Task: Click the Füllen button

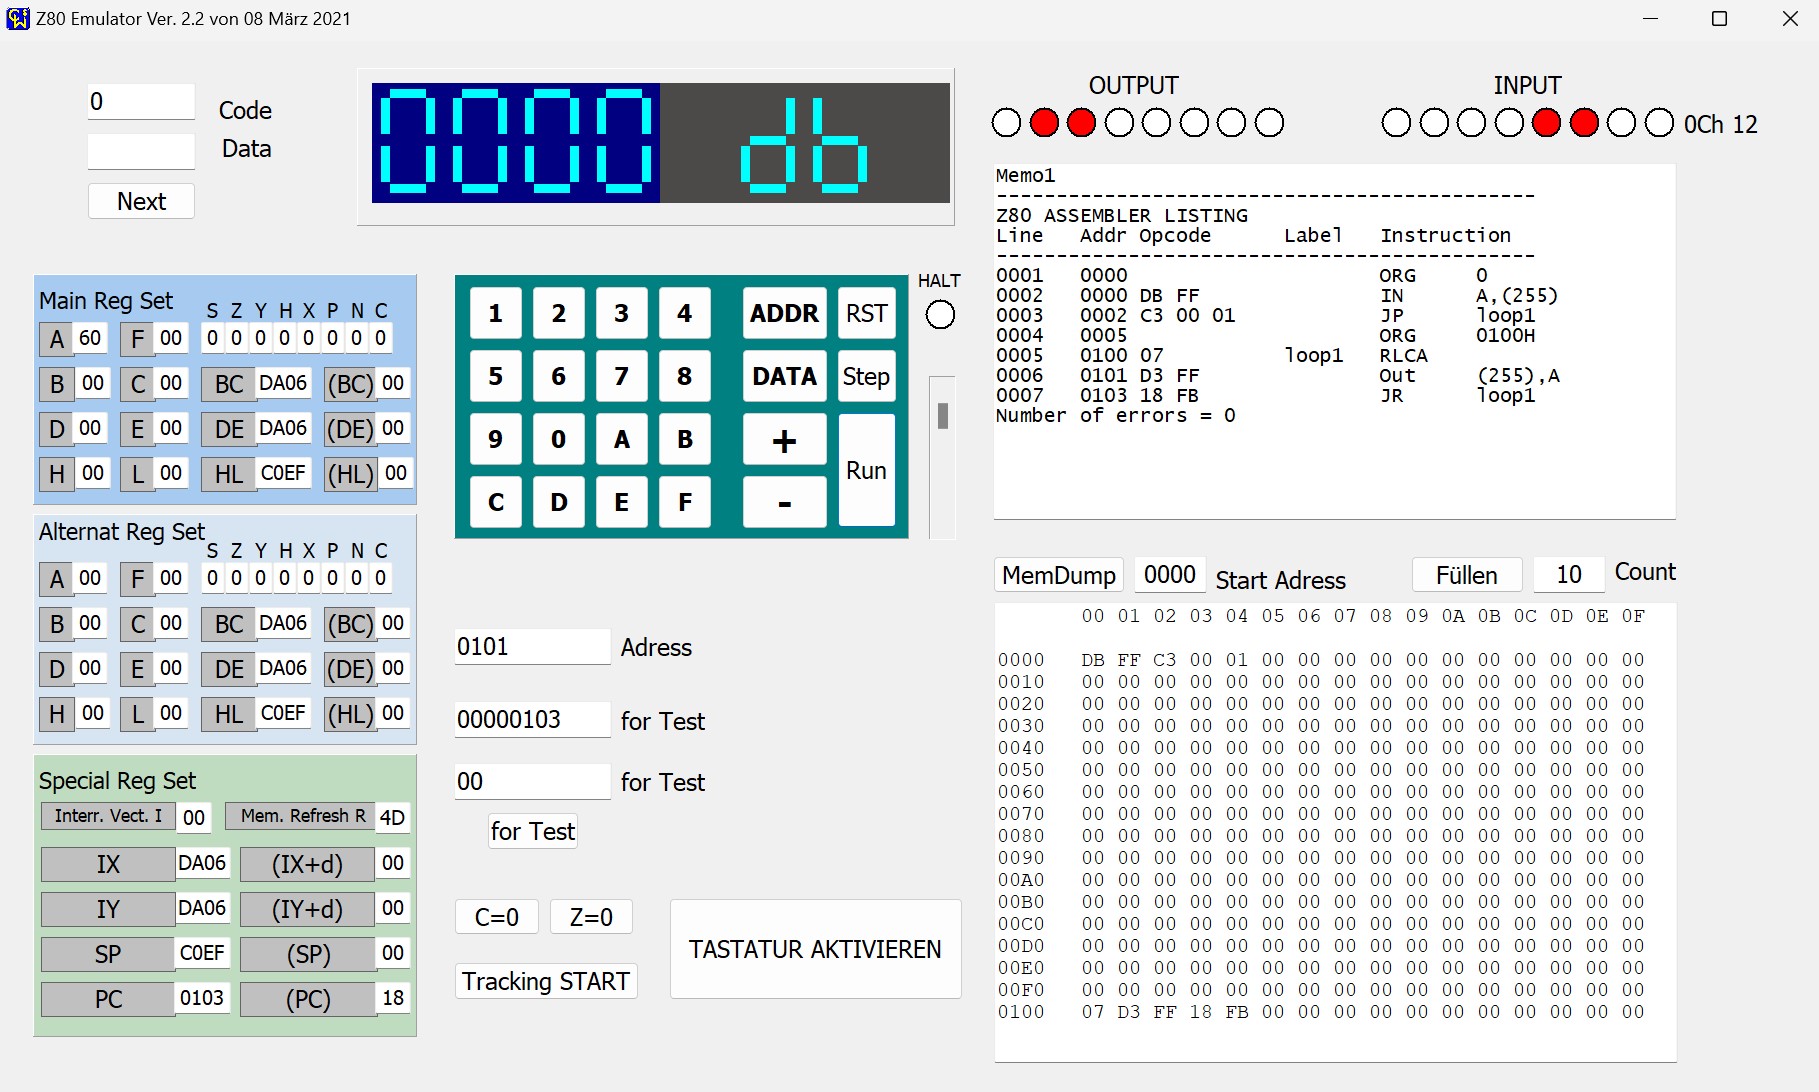Action: (1467, 575)
